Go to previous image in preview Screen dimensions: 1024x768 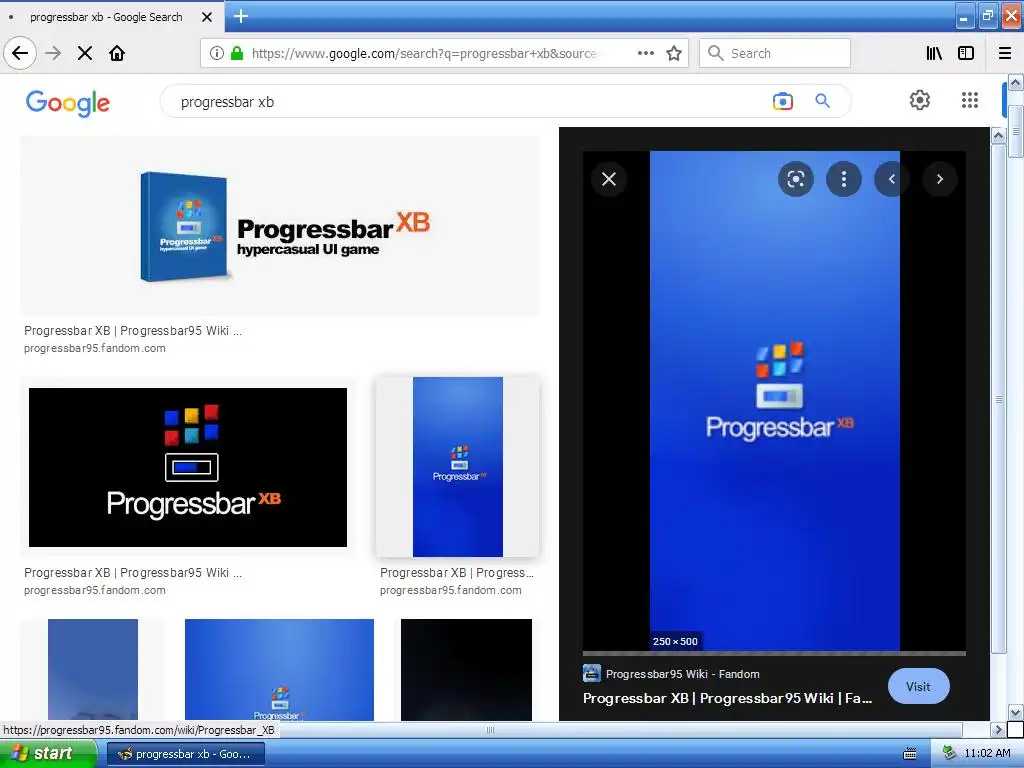pos(891,179)
